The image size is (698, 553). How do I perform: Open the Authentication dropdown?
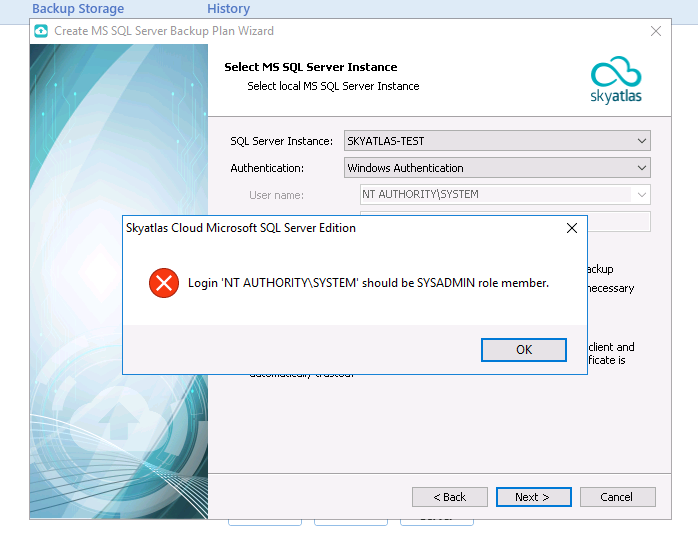point(497,168)
